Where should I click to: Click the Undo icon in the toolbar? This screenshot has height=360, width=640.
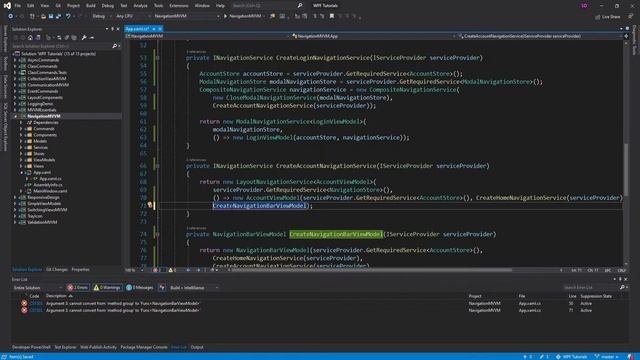[x=68, y=16]
